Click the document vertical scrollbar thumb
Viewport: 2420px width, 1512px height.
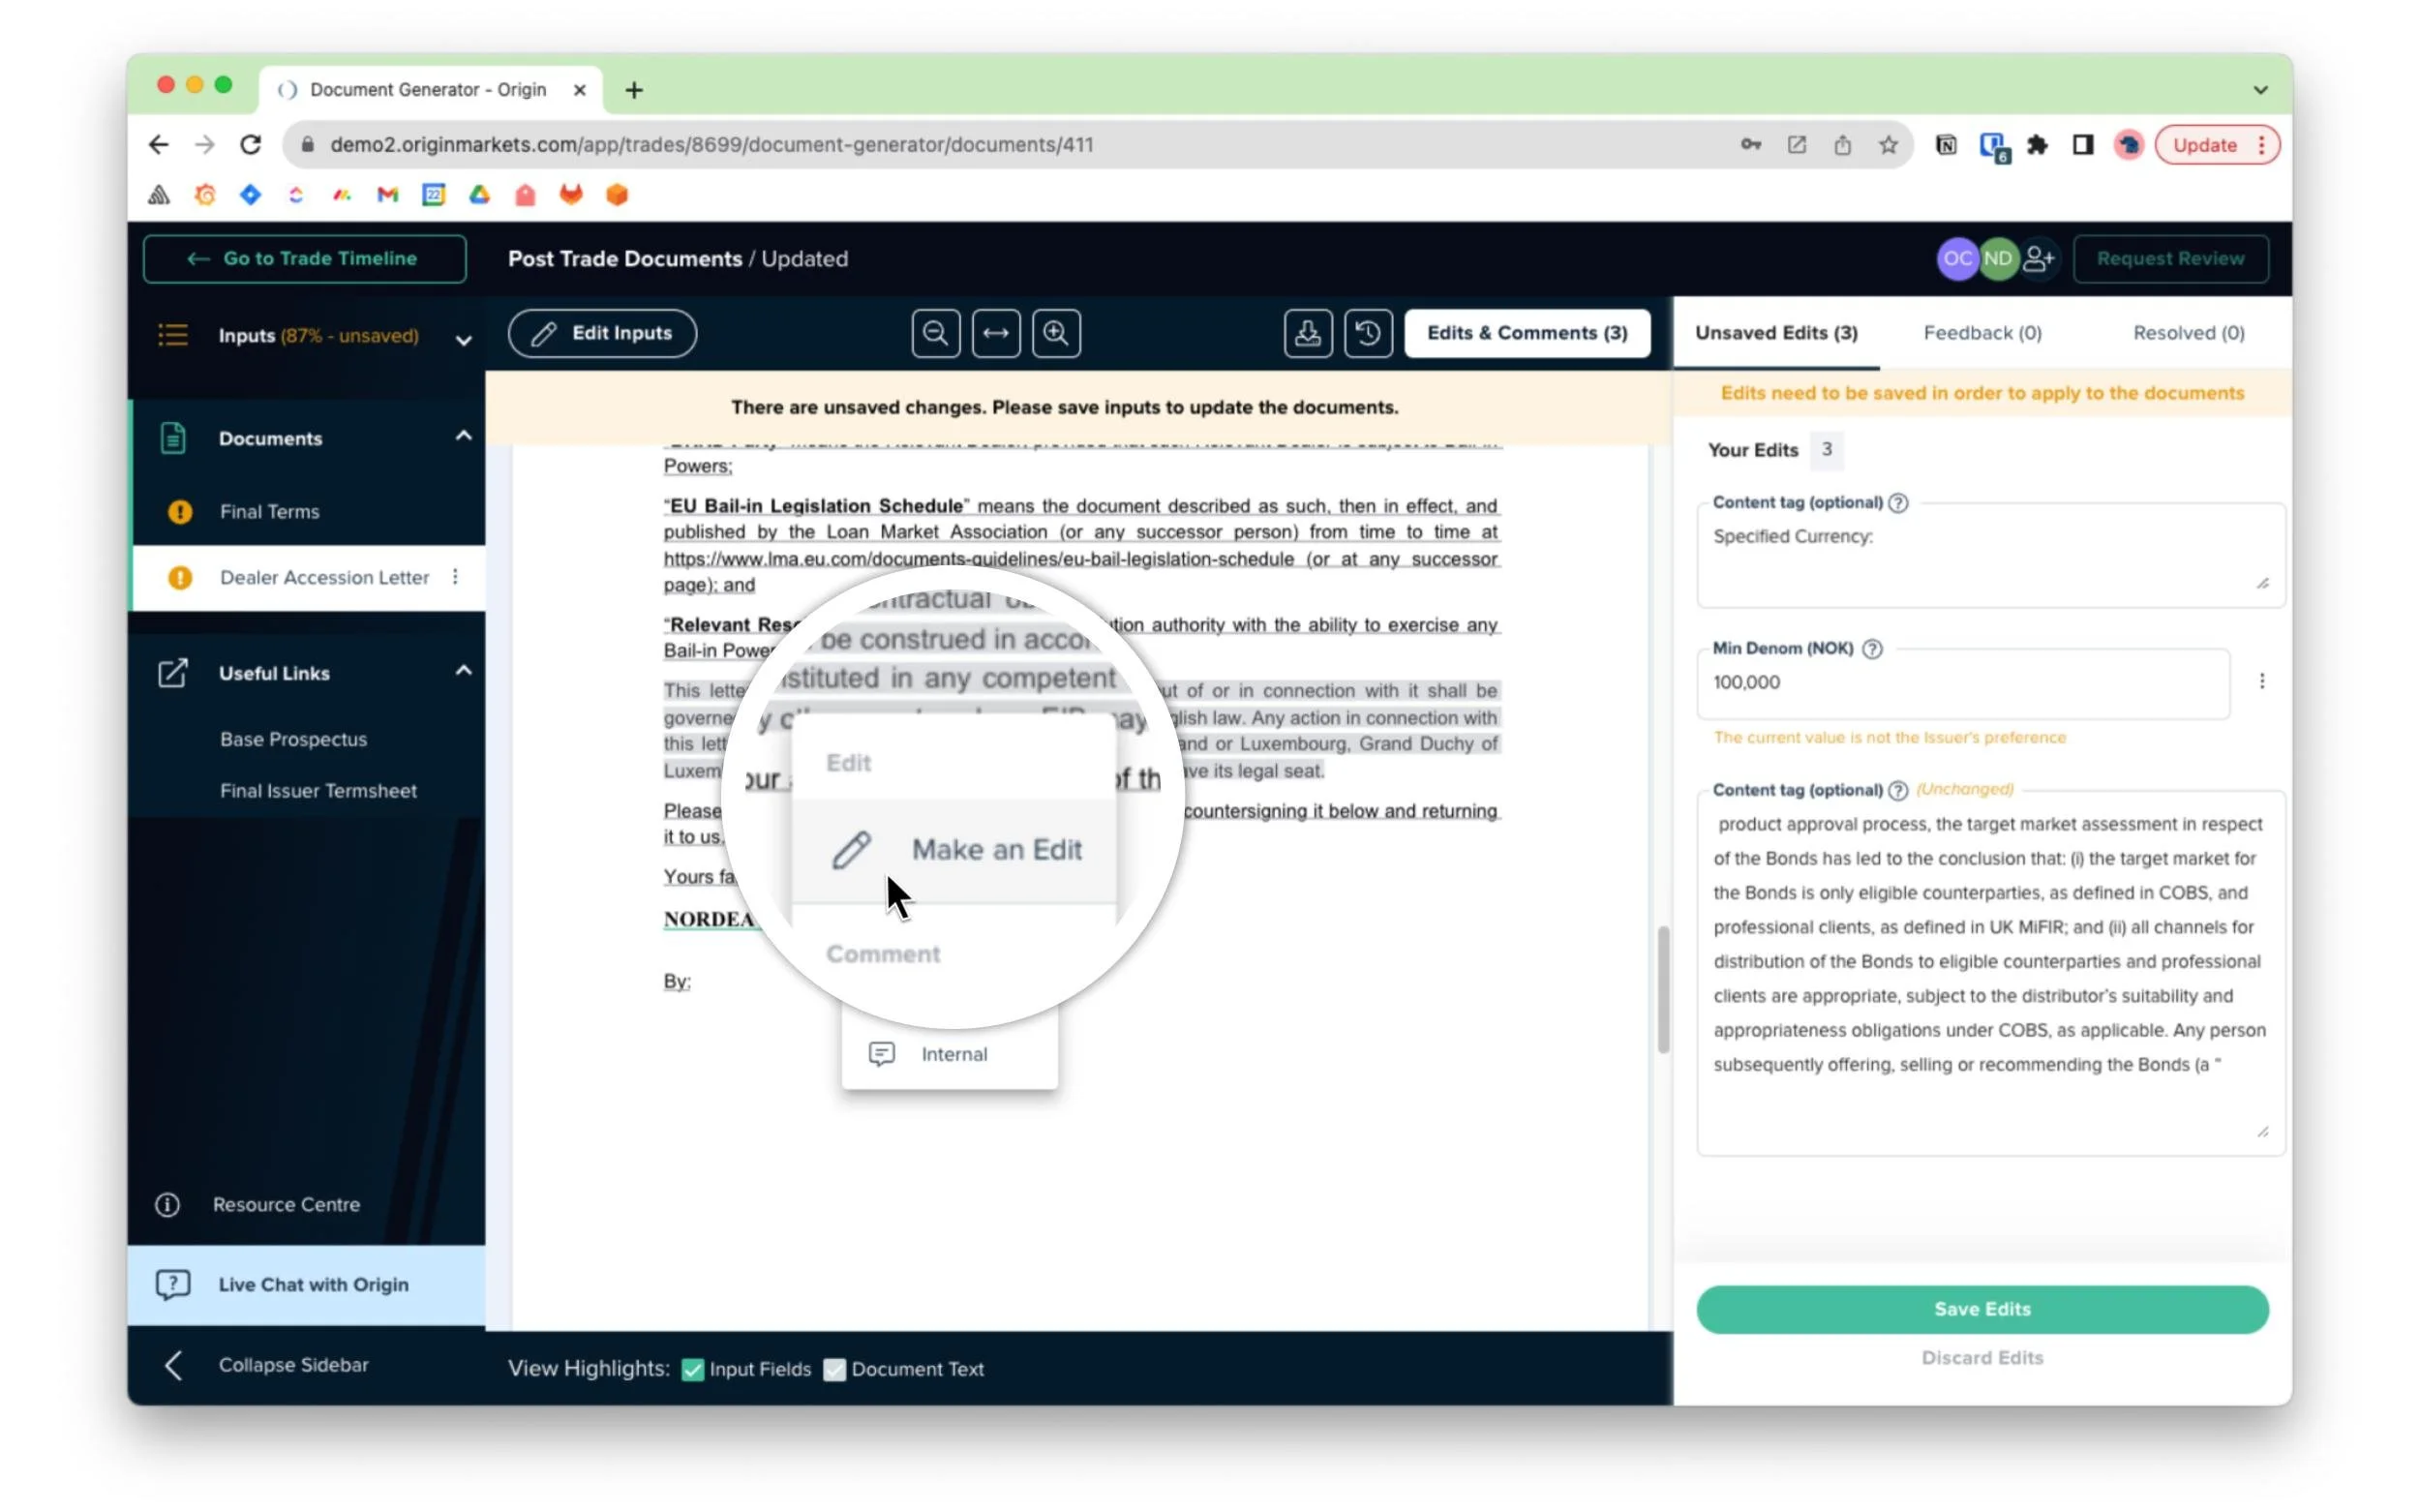click(1663, 988)
